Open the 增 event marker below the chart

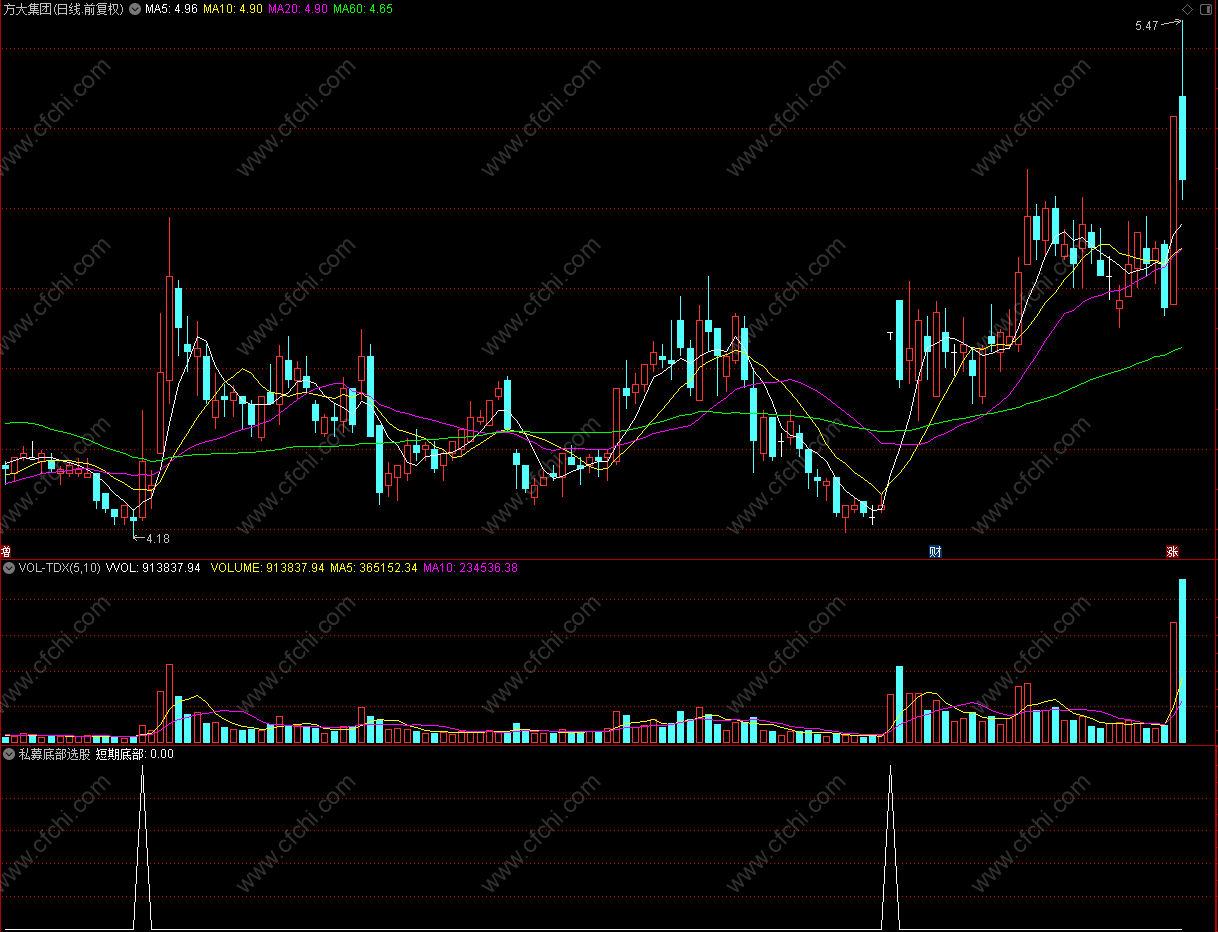6,551
